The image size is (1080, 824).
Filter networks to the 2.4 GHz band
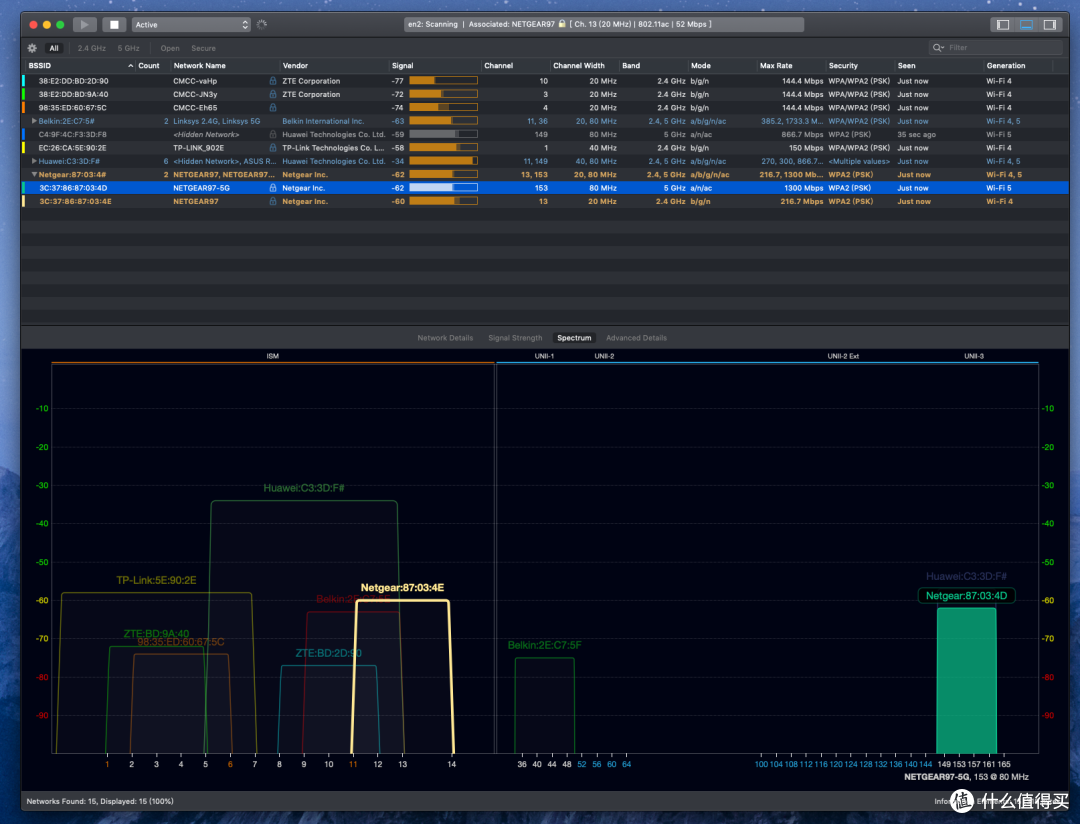click(x=92, y=48)
